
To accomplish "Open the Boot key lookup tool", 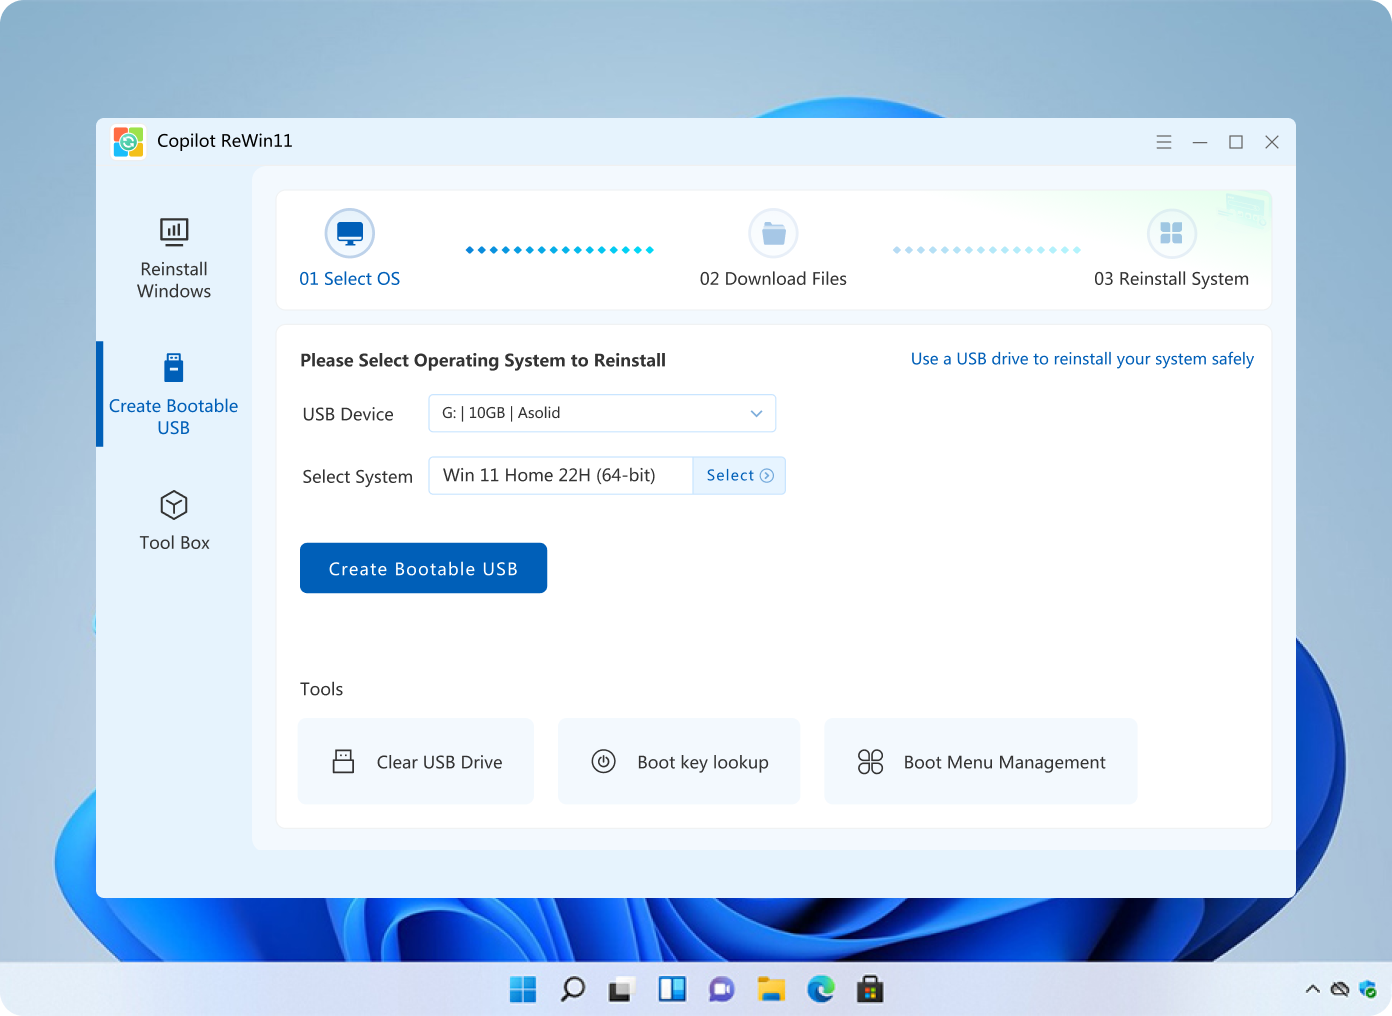I will tap(679, 762).
